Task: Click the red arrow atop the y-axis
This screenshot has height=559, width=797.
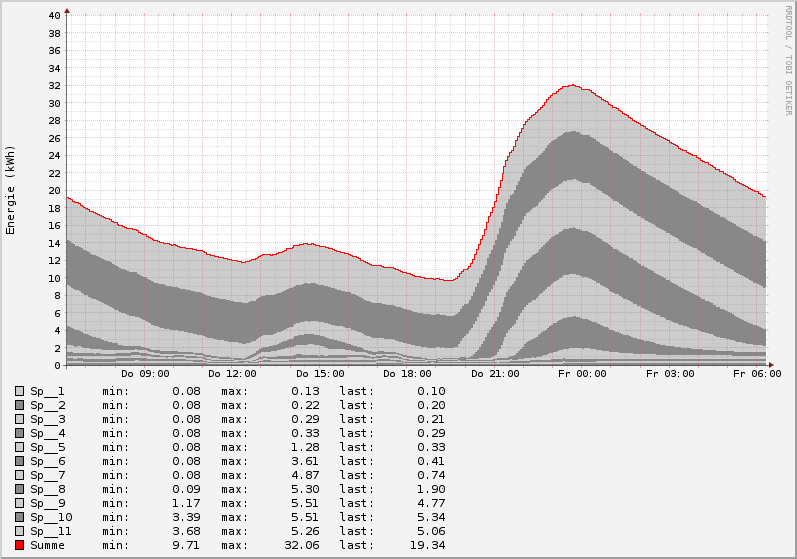Action: click(x=67, y=12)
